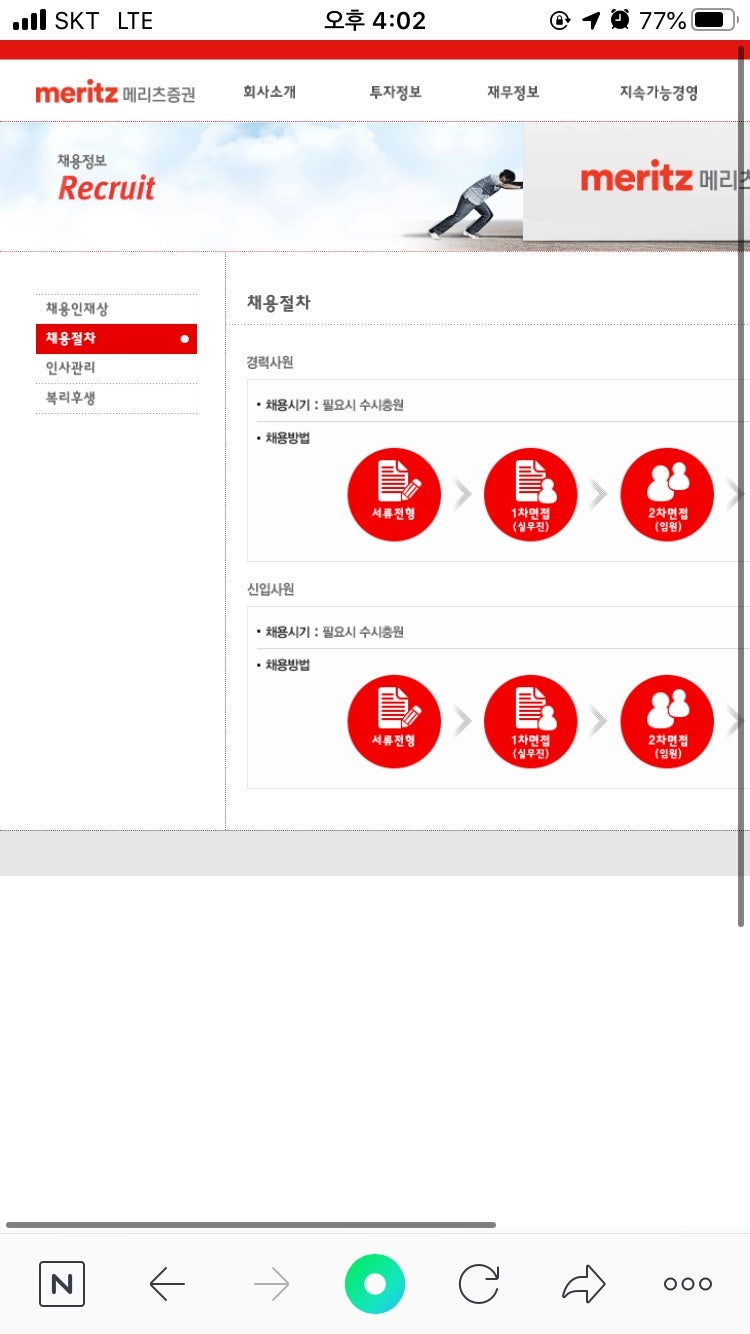Viewport: 750px width, 1334px height.
Task: Click the 1차면접 icon under 경력사원
Action: click(530, 495)
